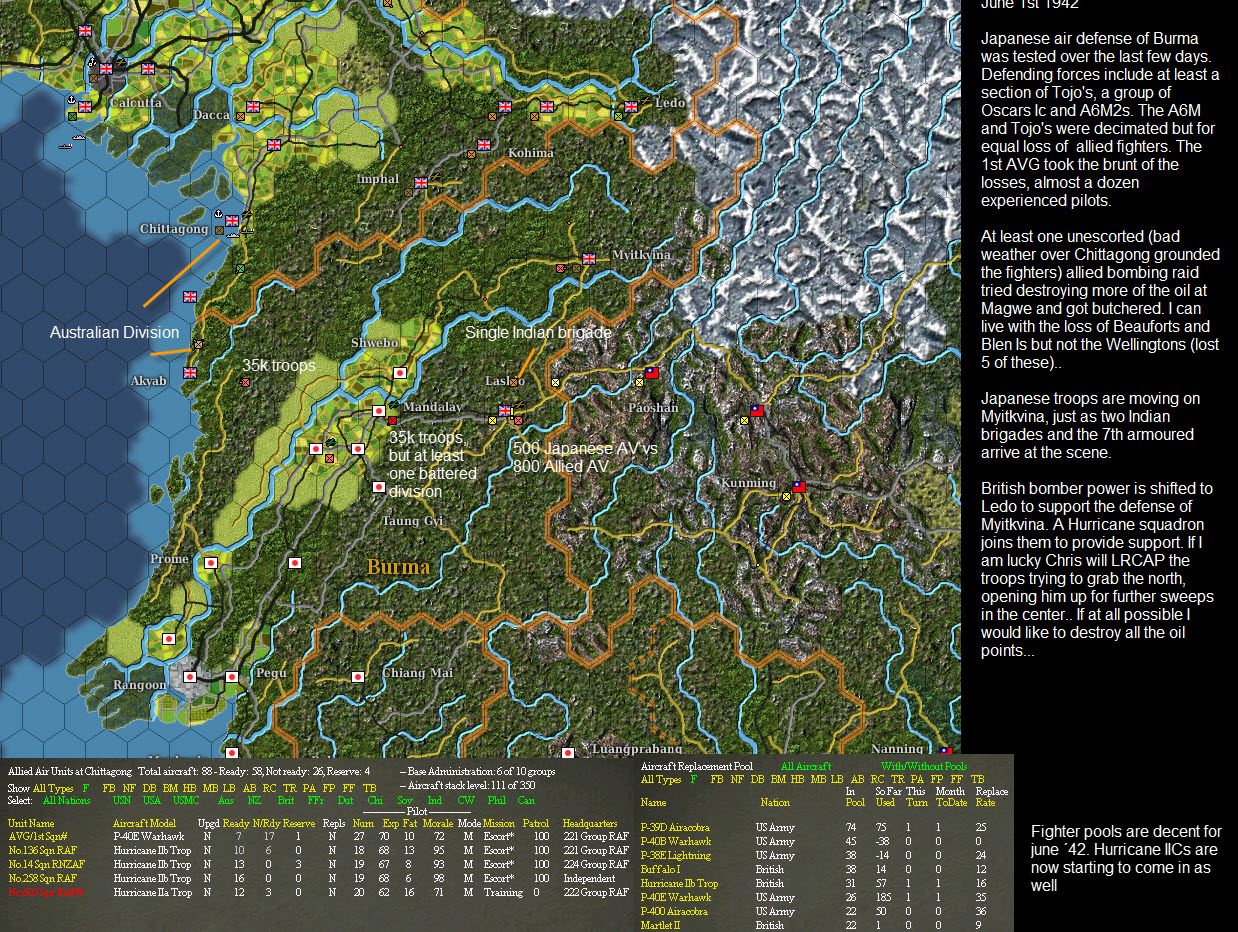Select the British flag base at Ledo
The height and width of the screenshot is (932, 1238).
coord(631,107)
